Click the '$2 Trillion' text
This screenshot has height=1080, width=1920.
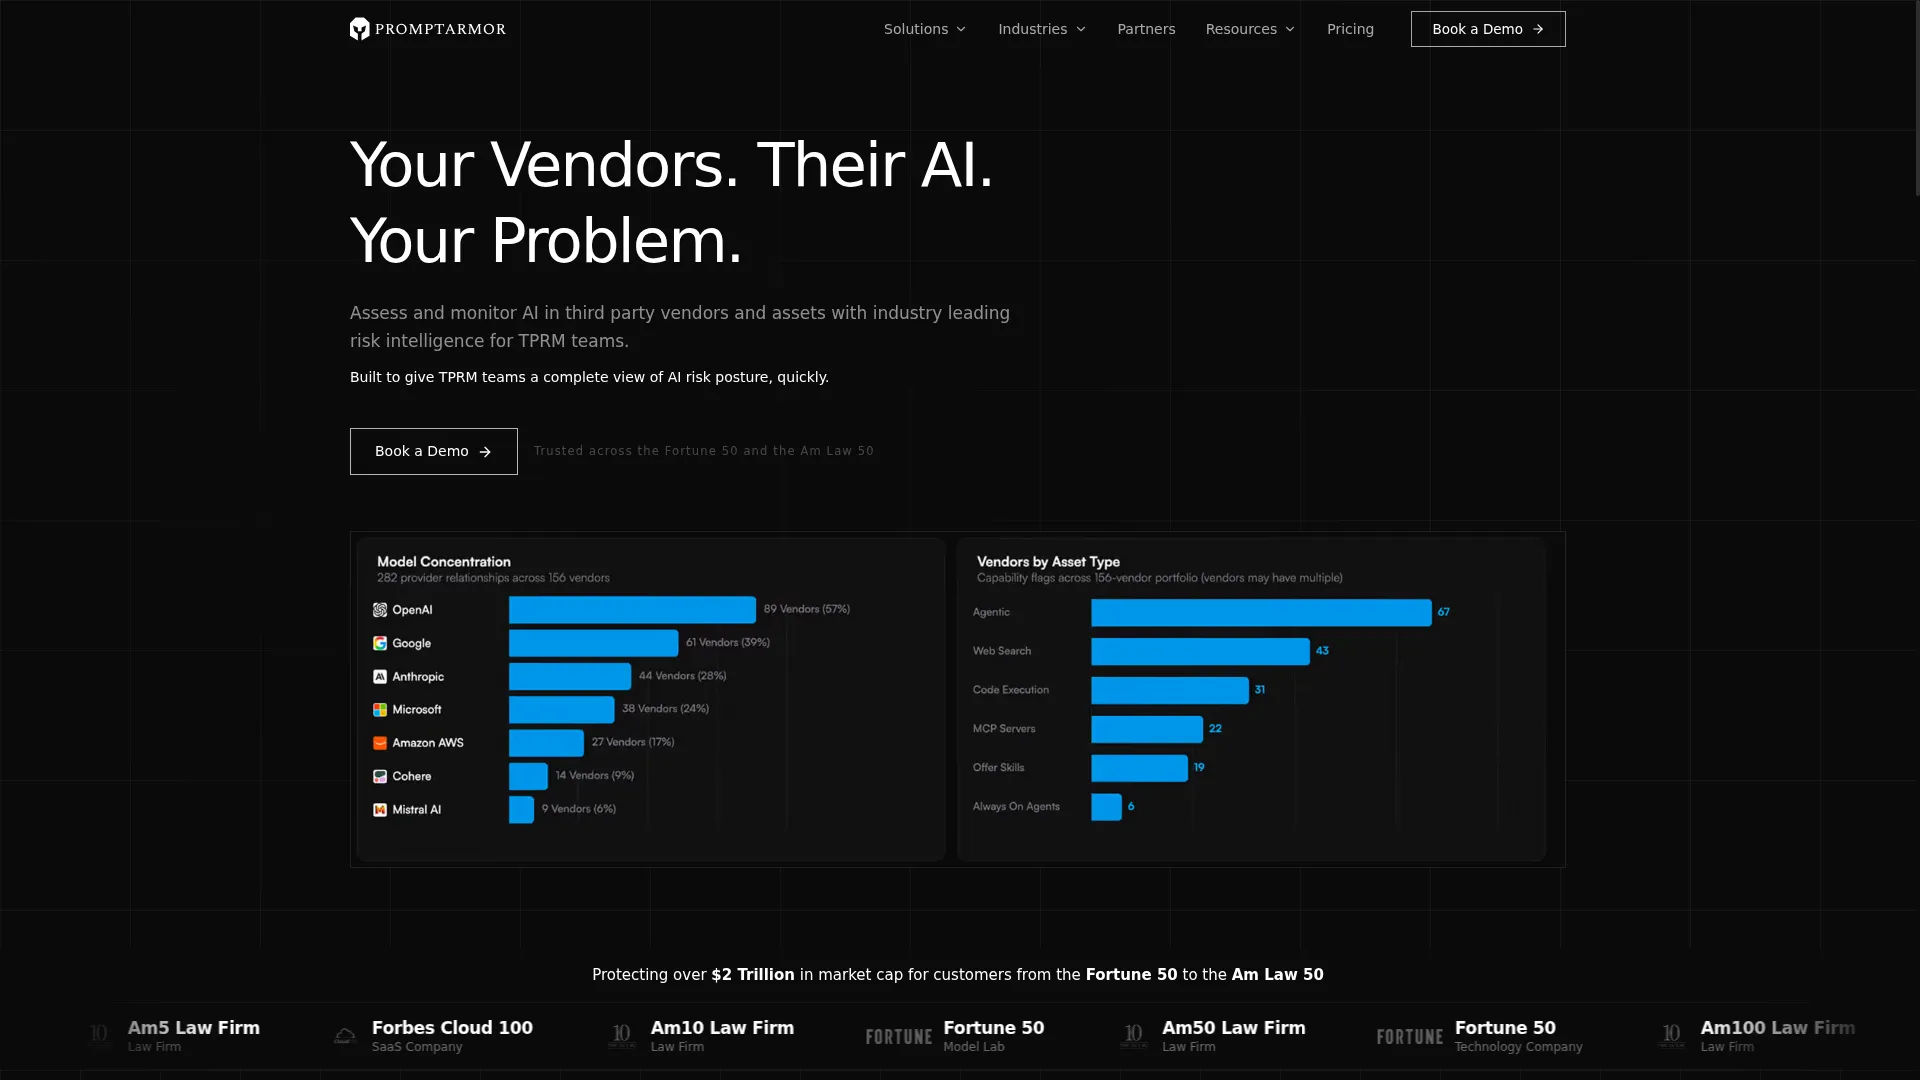point(753,975)
